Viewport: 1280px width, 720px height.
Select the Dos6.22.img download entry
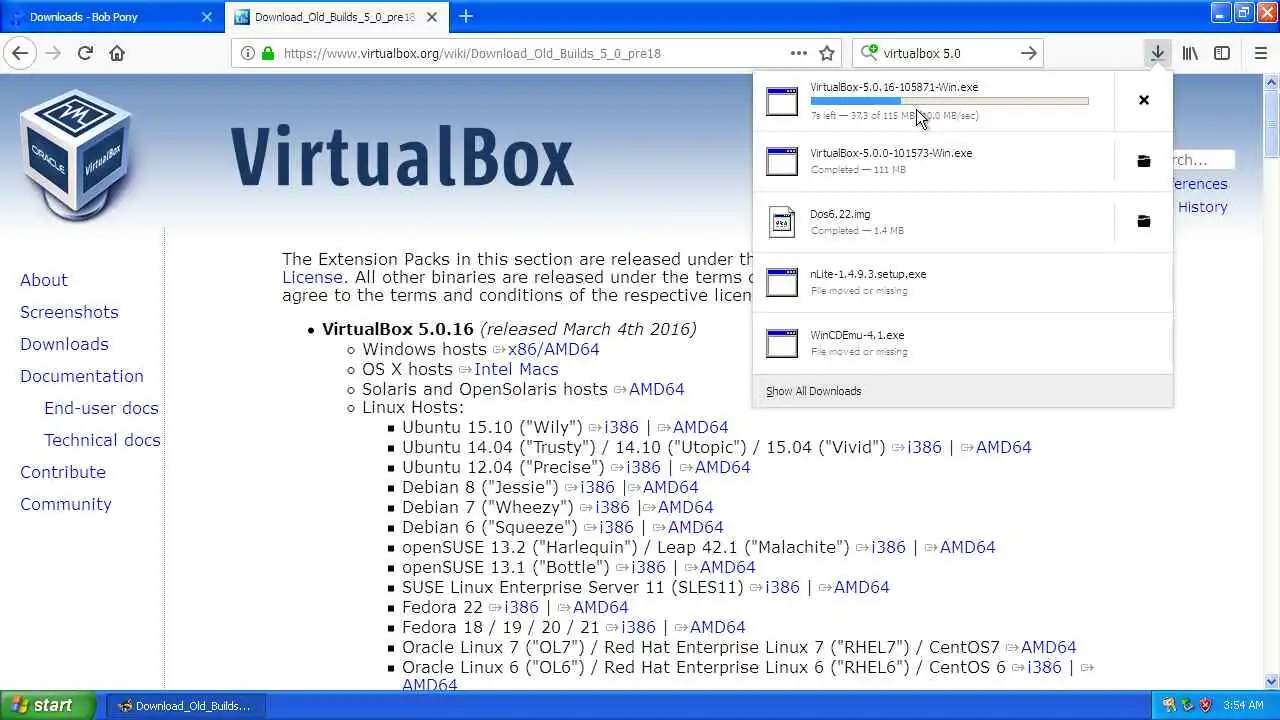coord(933,221)
